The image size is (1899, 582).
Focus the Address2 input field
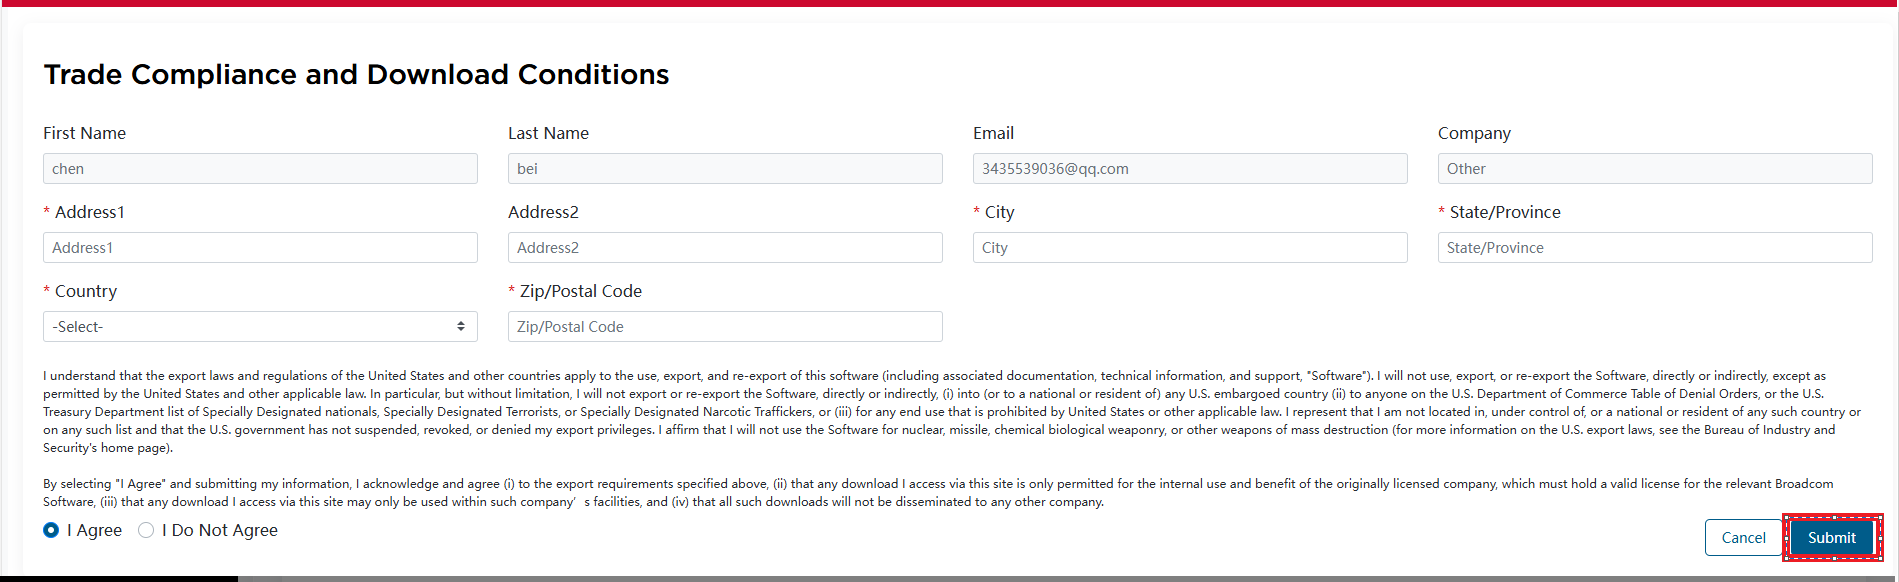tap(725, 248)
